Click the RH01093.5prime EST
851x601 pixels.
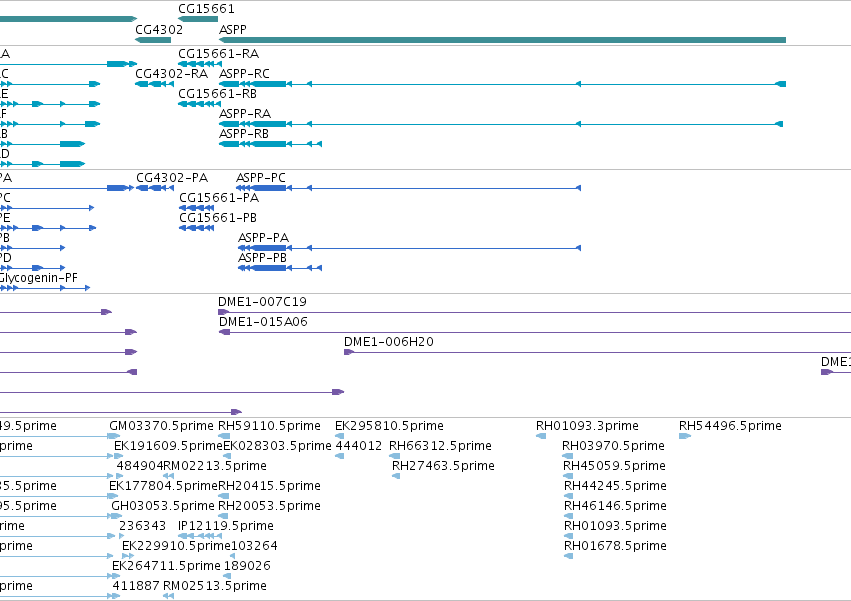click(569, 536)
